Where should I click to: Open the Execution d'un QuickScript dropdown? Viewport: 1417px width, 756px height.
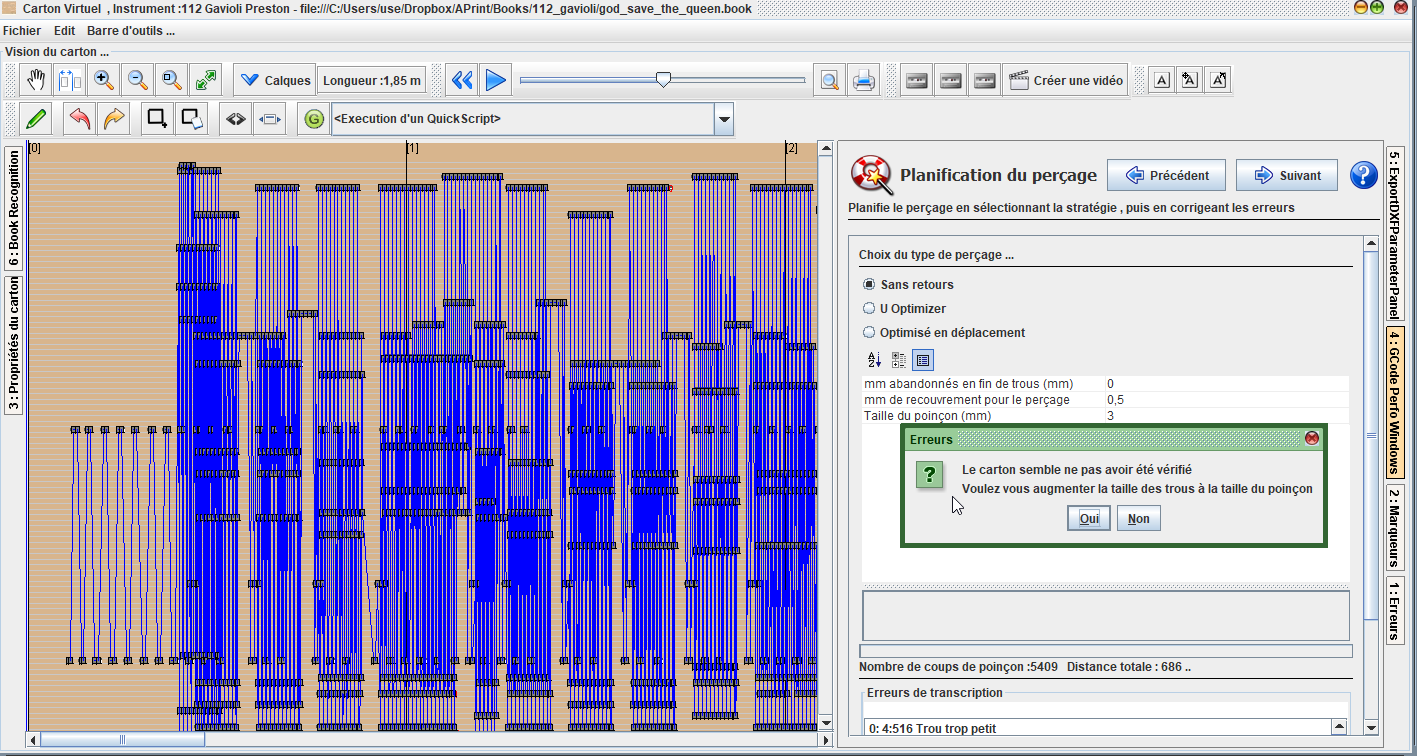point(723,120)
